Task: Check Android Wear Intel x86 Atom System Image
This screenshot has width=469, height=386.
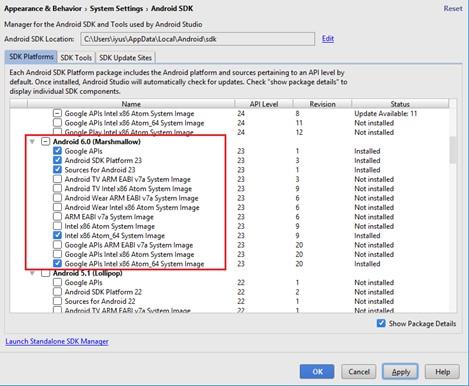Action: (x=57, y=207)
